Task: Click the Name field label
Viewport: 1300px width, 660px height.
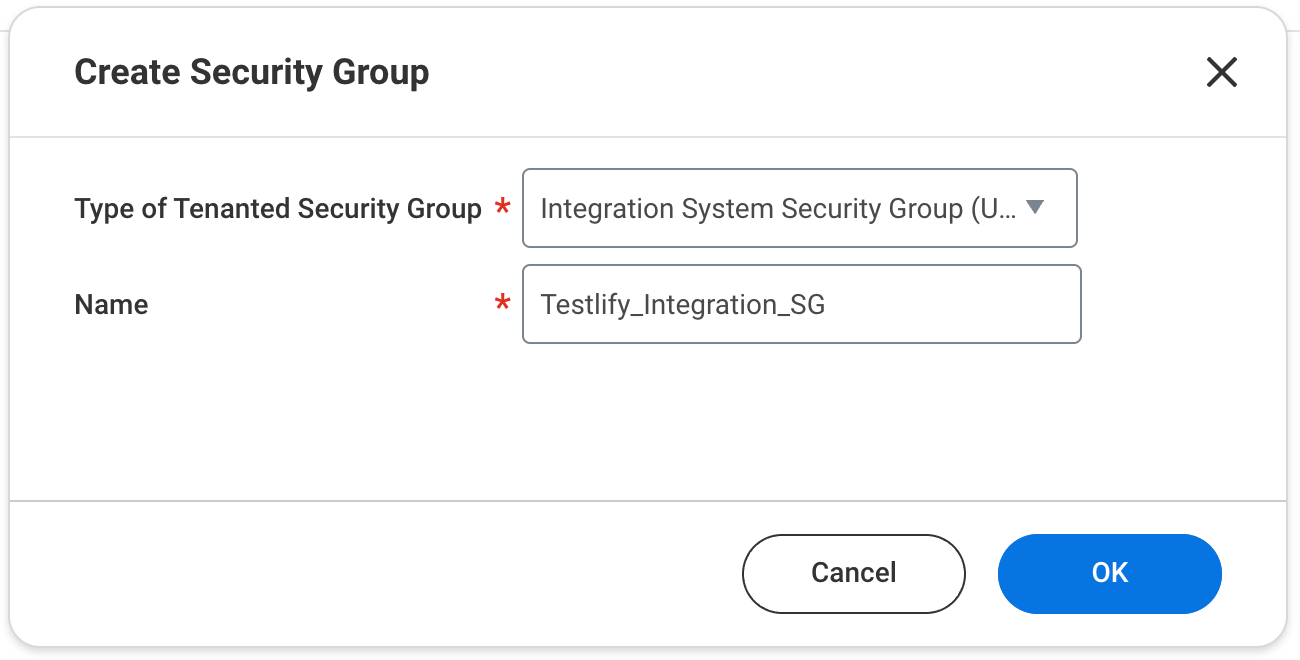Action: [111, 304]
